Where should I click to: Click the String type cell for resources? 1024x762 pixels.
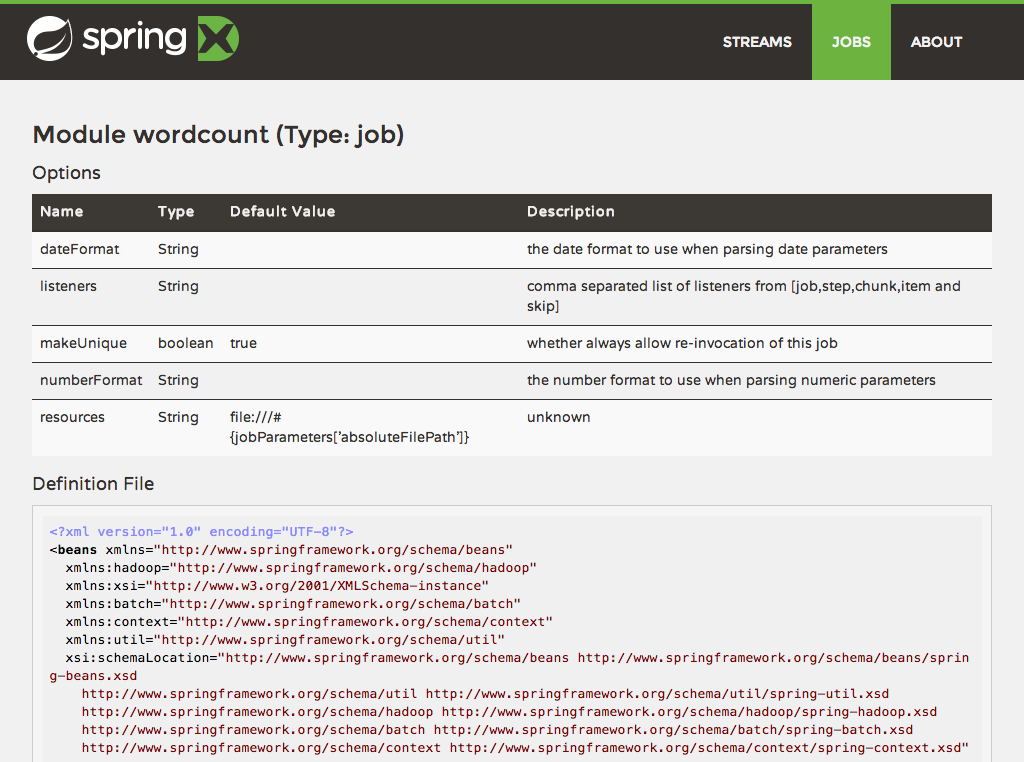point(178,418)
